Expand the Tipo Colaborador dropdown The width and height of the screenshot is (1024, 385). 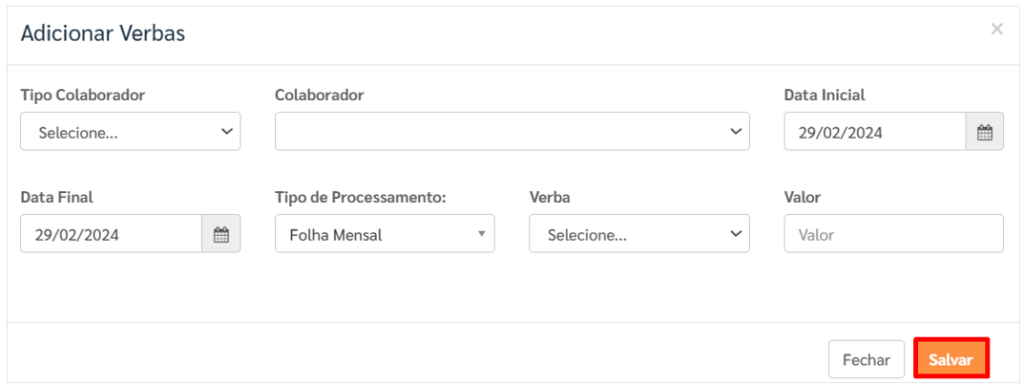click(x=131, y=132)
